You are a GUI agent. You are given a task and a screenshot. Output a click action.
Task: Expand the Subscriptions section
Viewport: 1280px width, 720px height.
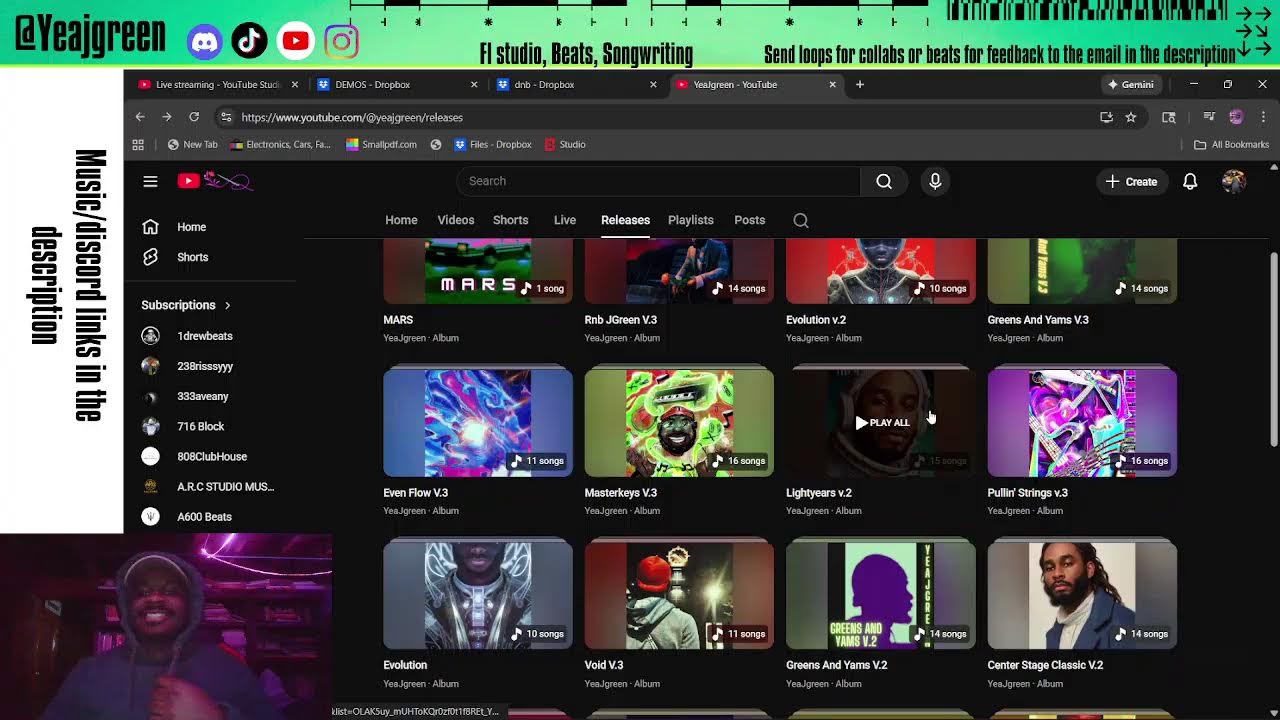(186, 305)
